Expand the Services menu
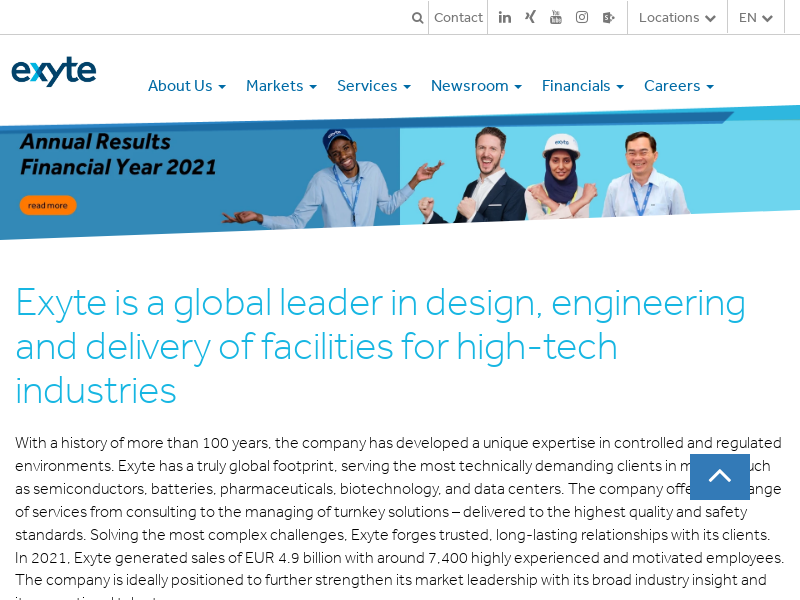This screenshot has height=600, width=800. [x=373, y=86]
